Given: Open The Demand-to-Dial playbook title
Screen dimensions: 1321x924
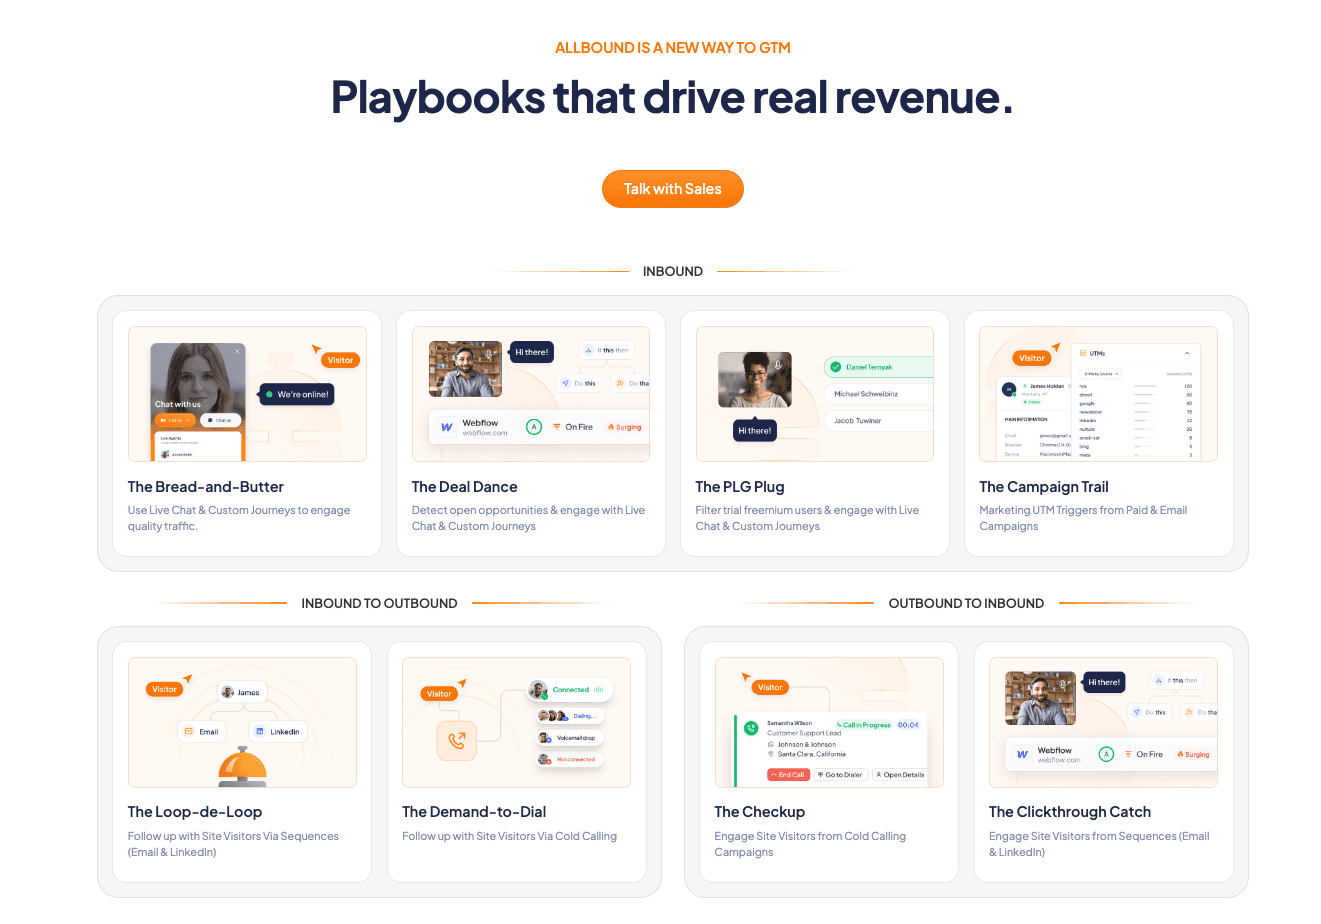Looking at the screenshot, I should pos(474,812).
